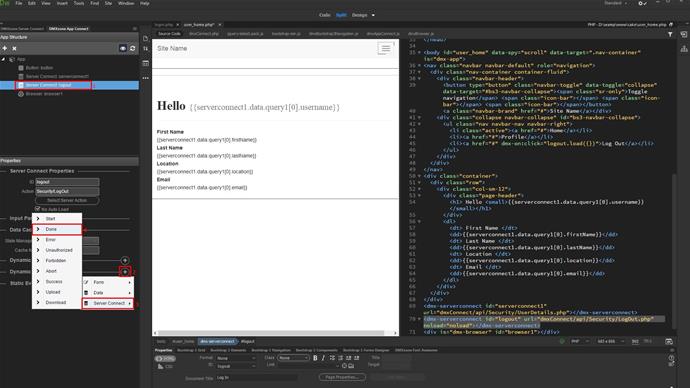This screenshot has width=690, height=388.
Task: Open the Class dropdown in Properties
Action: [294, 358]
